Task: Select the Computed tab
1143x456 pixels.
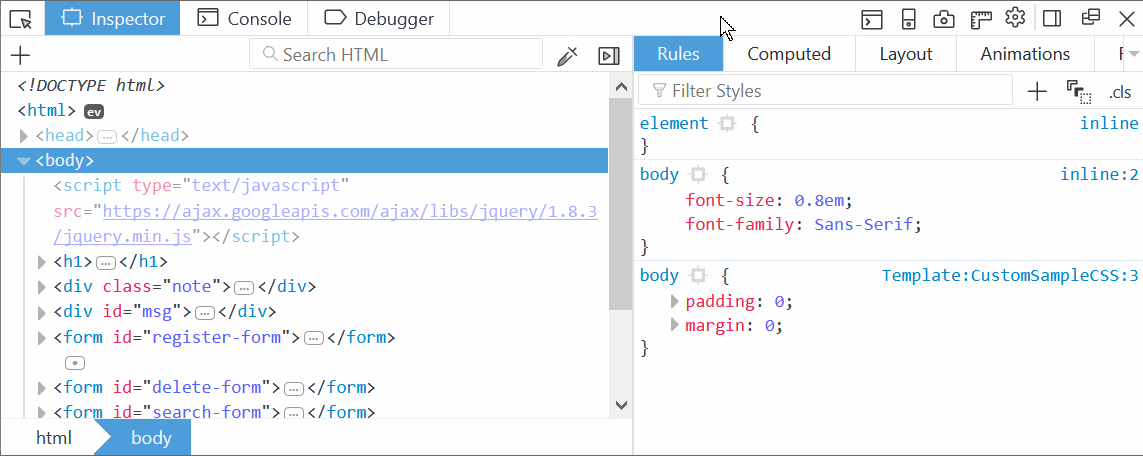Action: tap(789, 54)
